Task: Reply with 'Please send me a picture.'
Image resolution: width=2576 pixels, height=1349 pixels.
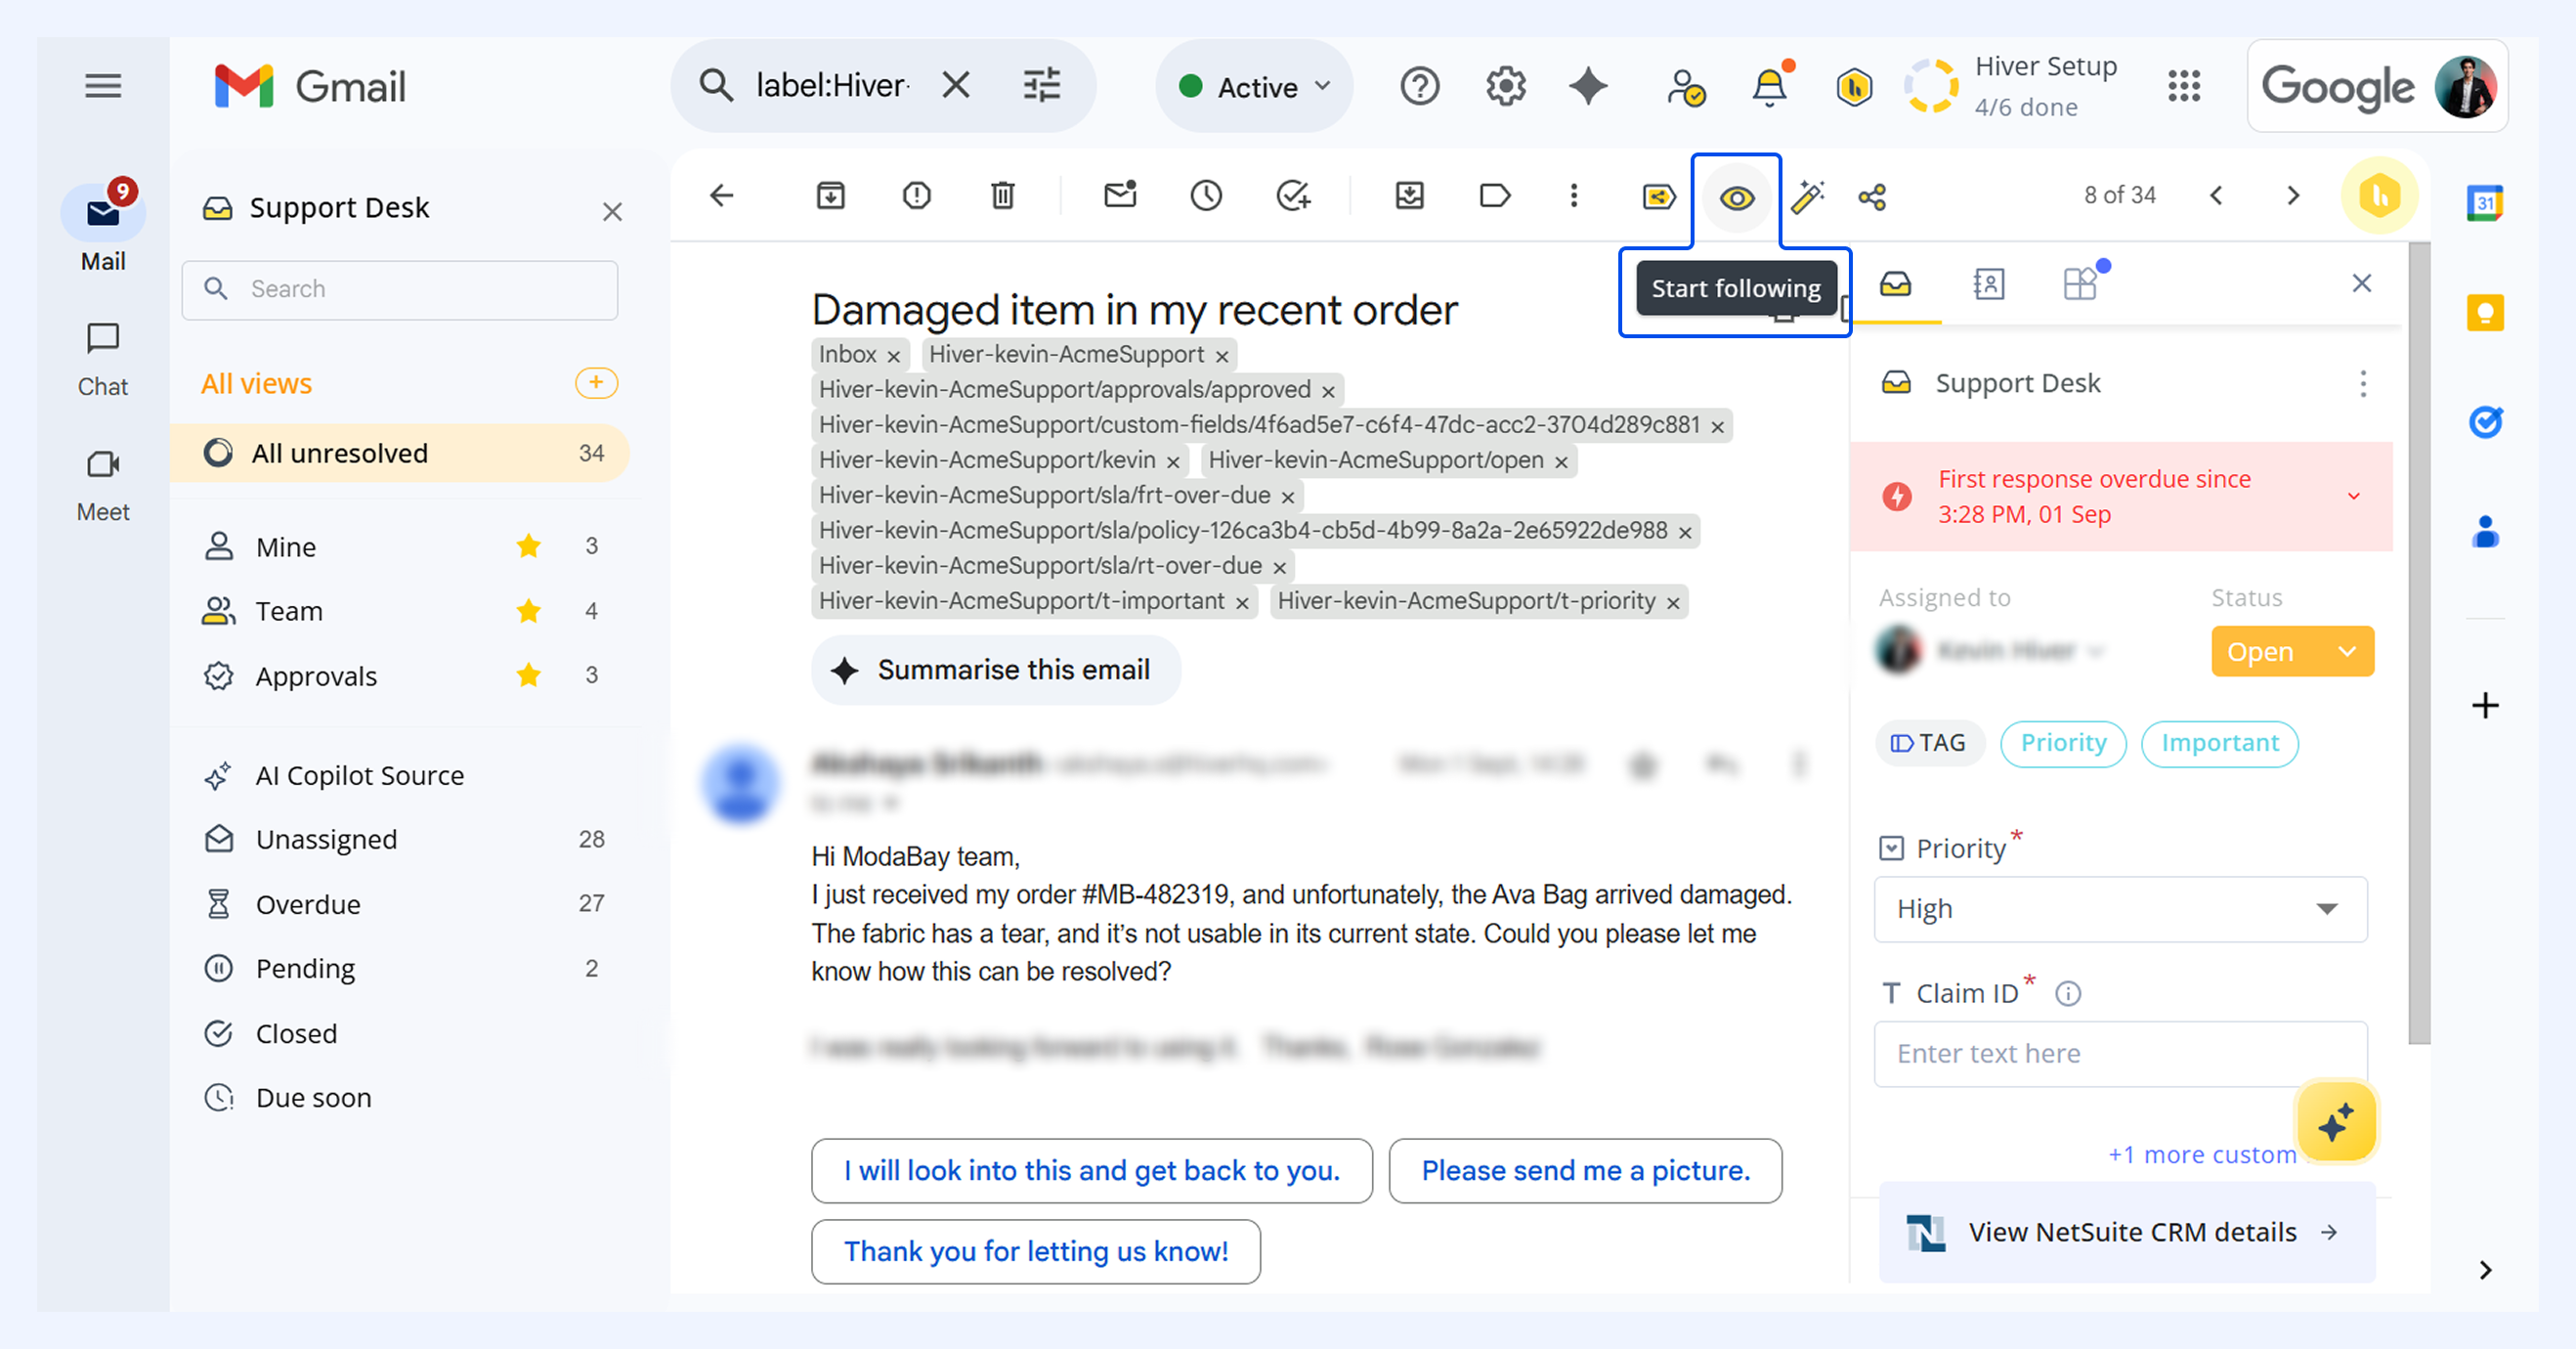Action: [x=1585, y=1171]
